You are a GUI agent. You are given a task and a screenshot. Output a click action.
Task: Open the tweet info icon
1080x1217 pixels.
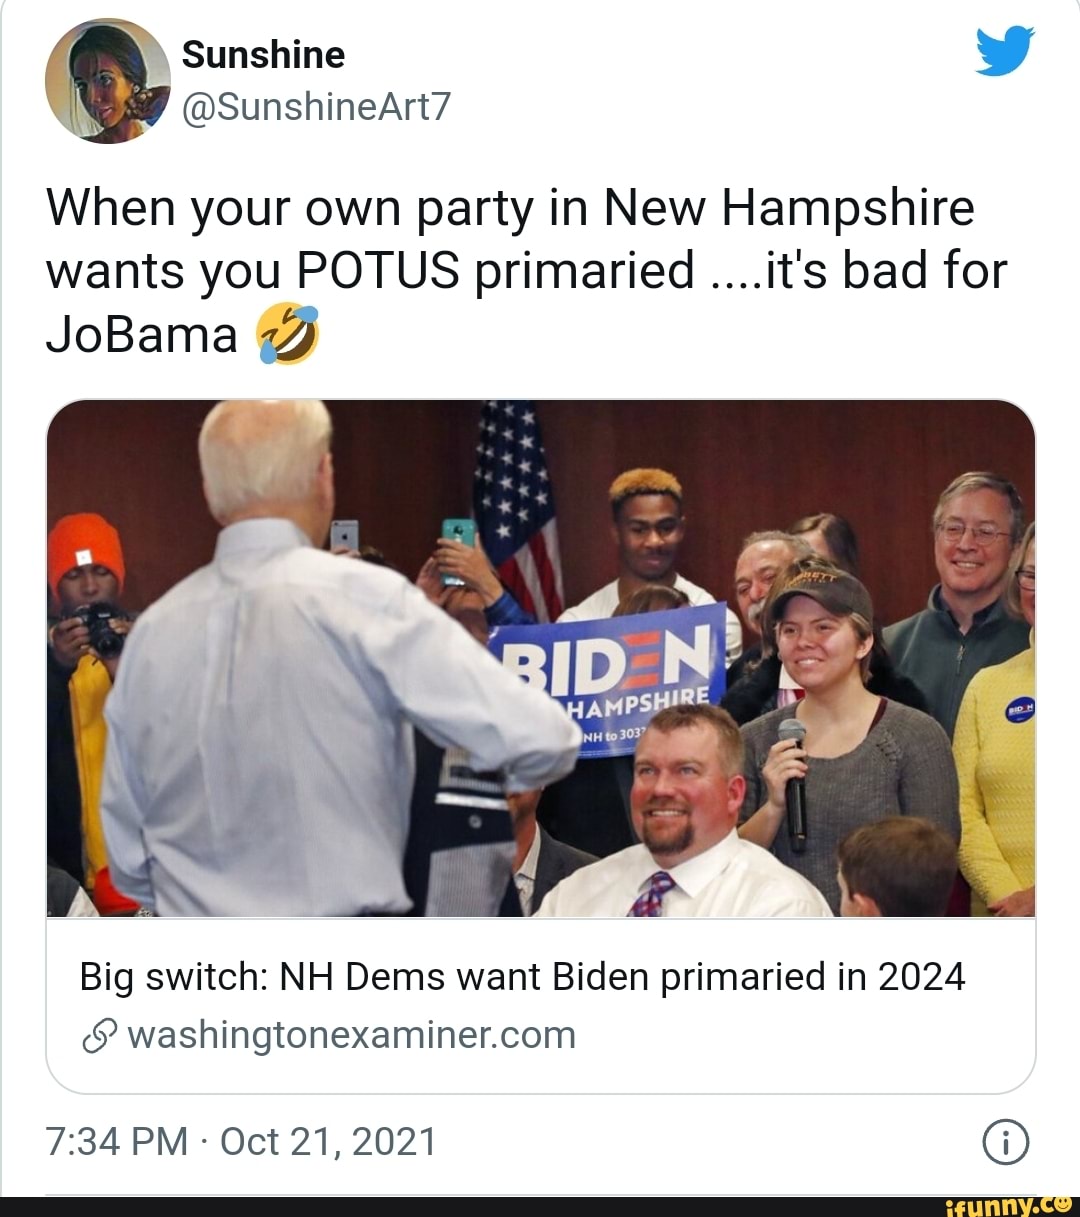[x=1005, y=1142]
